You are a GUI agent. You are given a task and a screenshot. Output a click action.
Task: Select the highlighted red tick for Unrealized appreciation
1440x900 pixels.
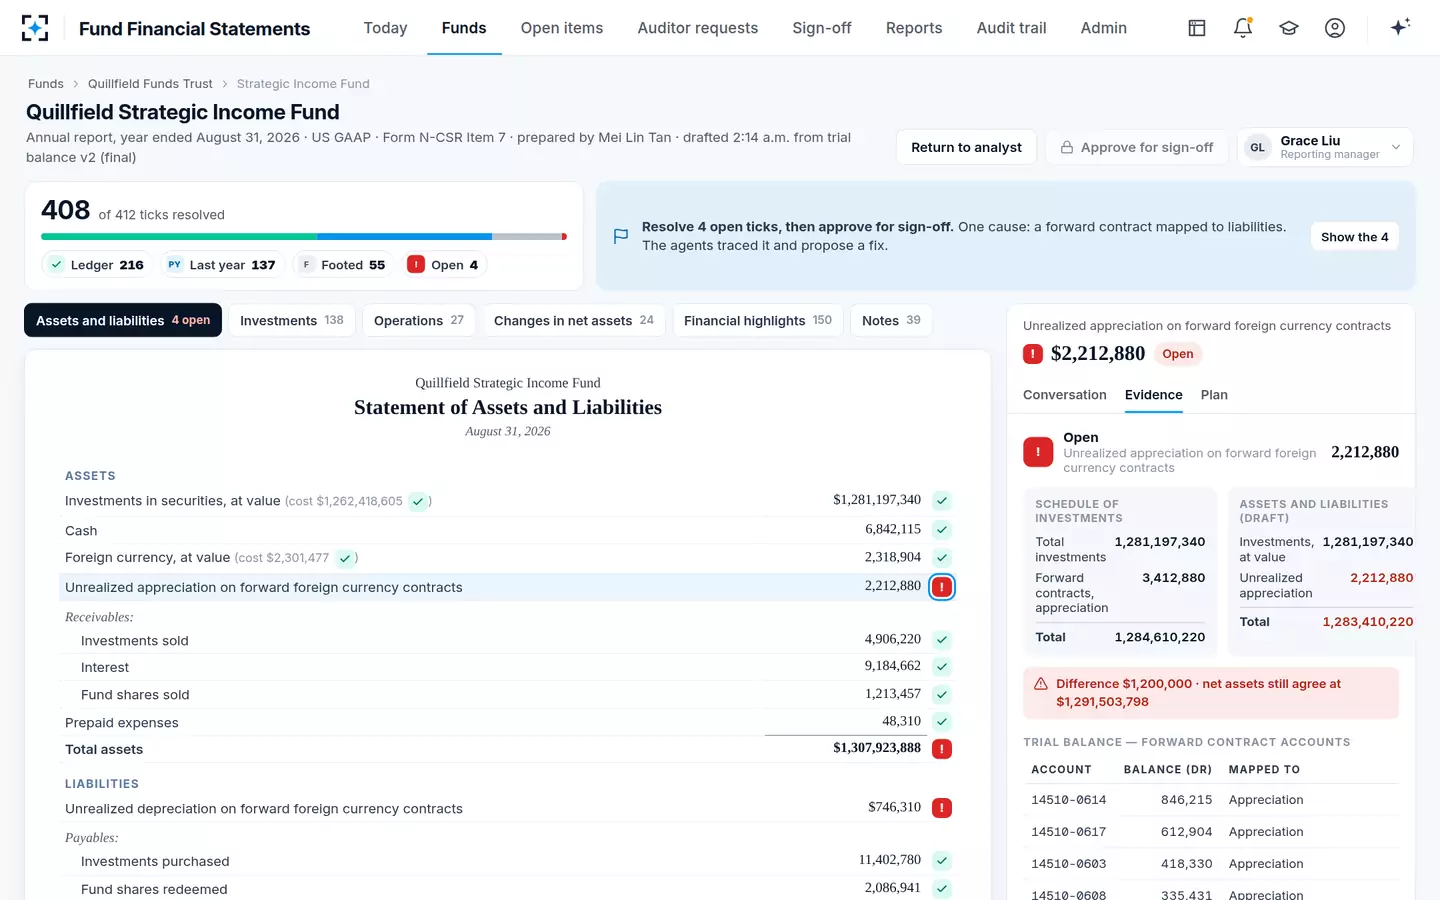(x=942, y=587)
